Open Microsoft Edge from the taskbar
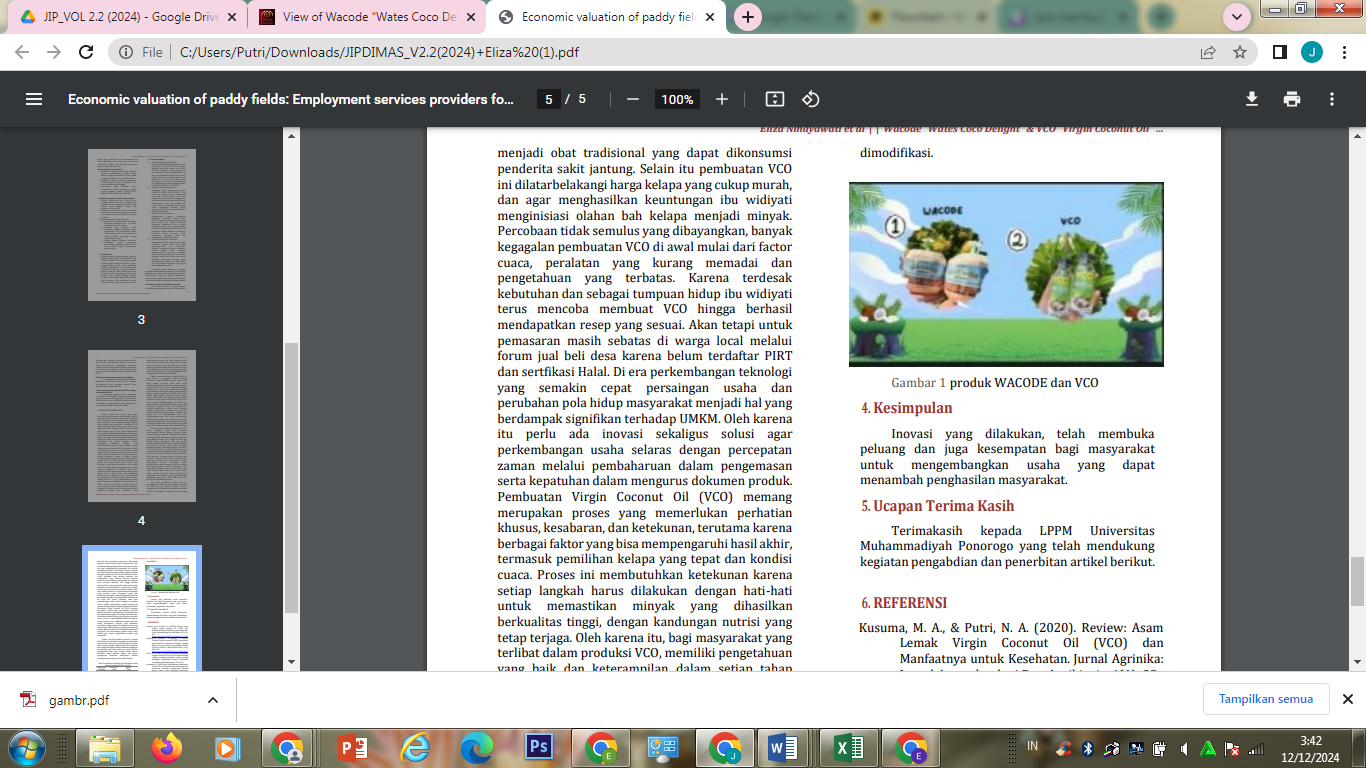This screenshot has width=1366, height=768. point(477,748)
